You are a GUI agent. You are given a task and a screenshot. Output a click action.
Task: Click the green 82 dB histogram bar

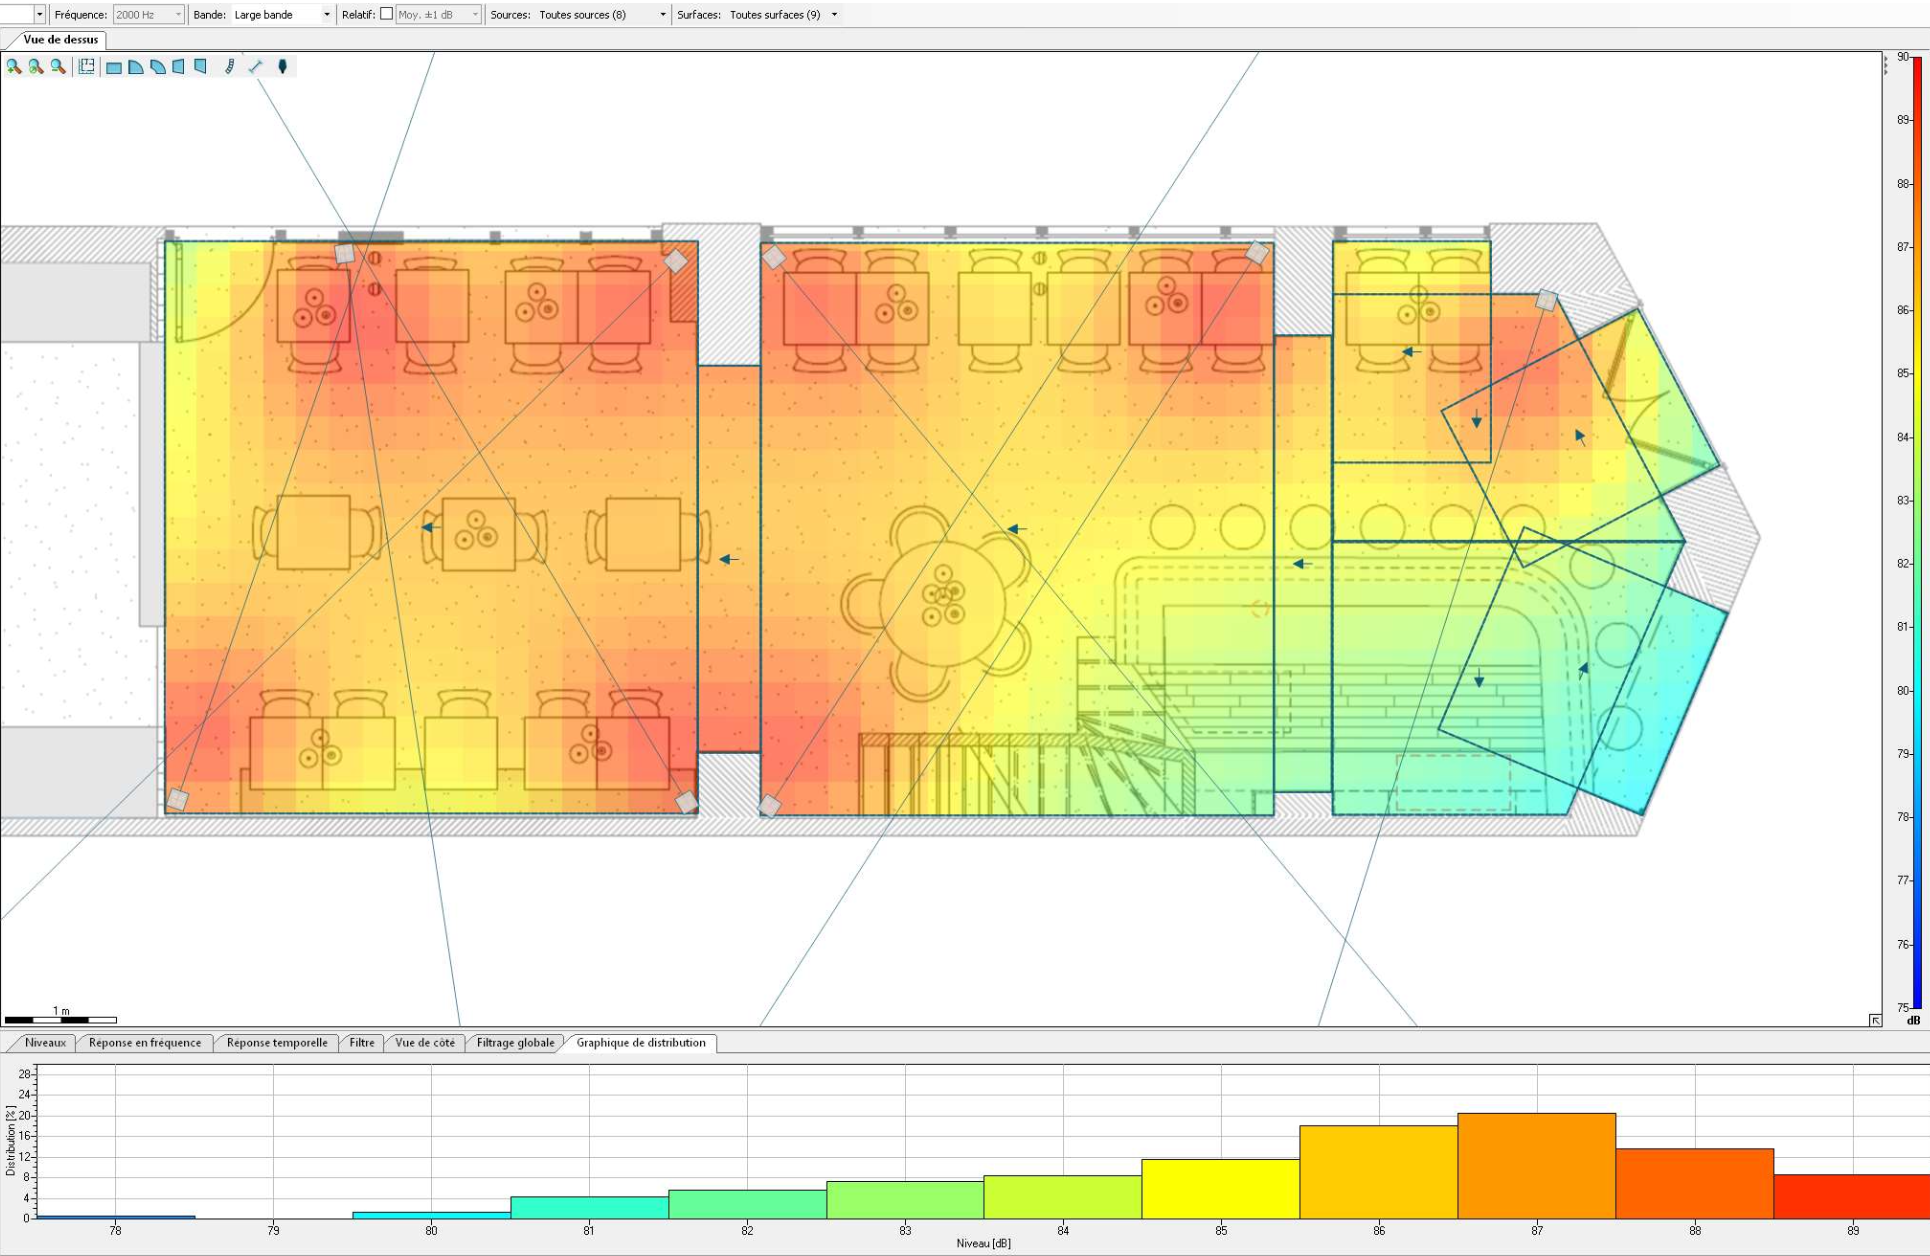click(x=747, y=1204)
